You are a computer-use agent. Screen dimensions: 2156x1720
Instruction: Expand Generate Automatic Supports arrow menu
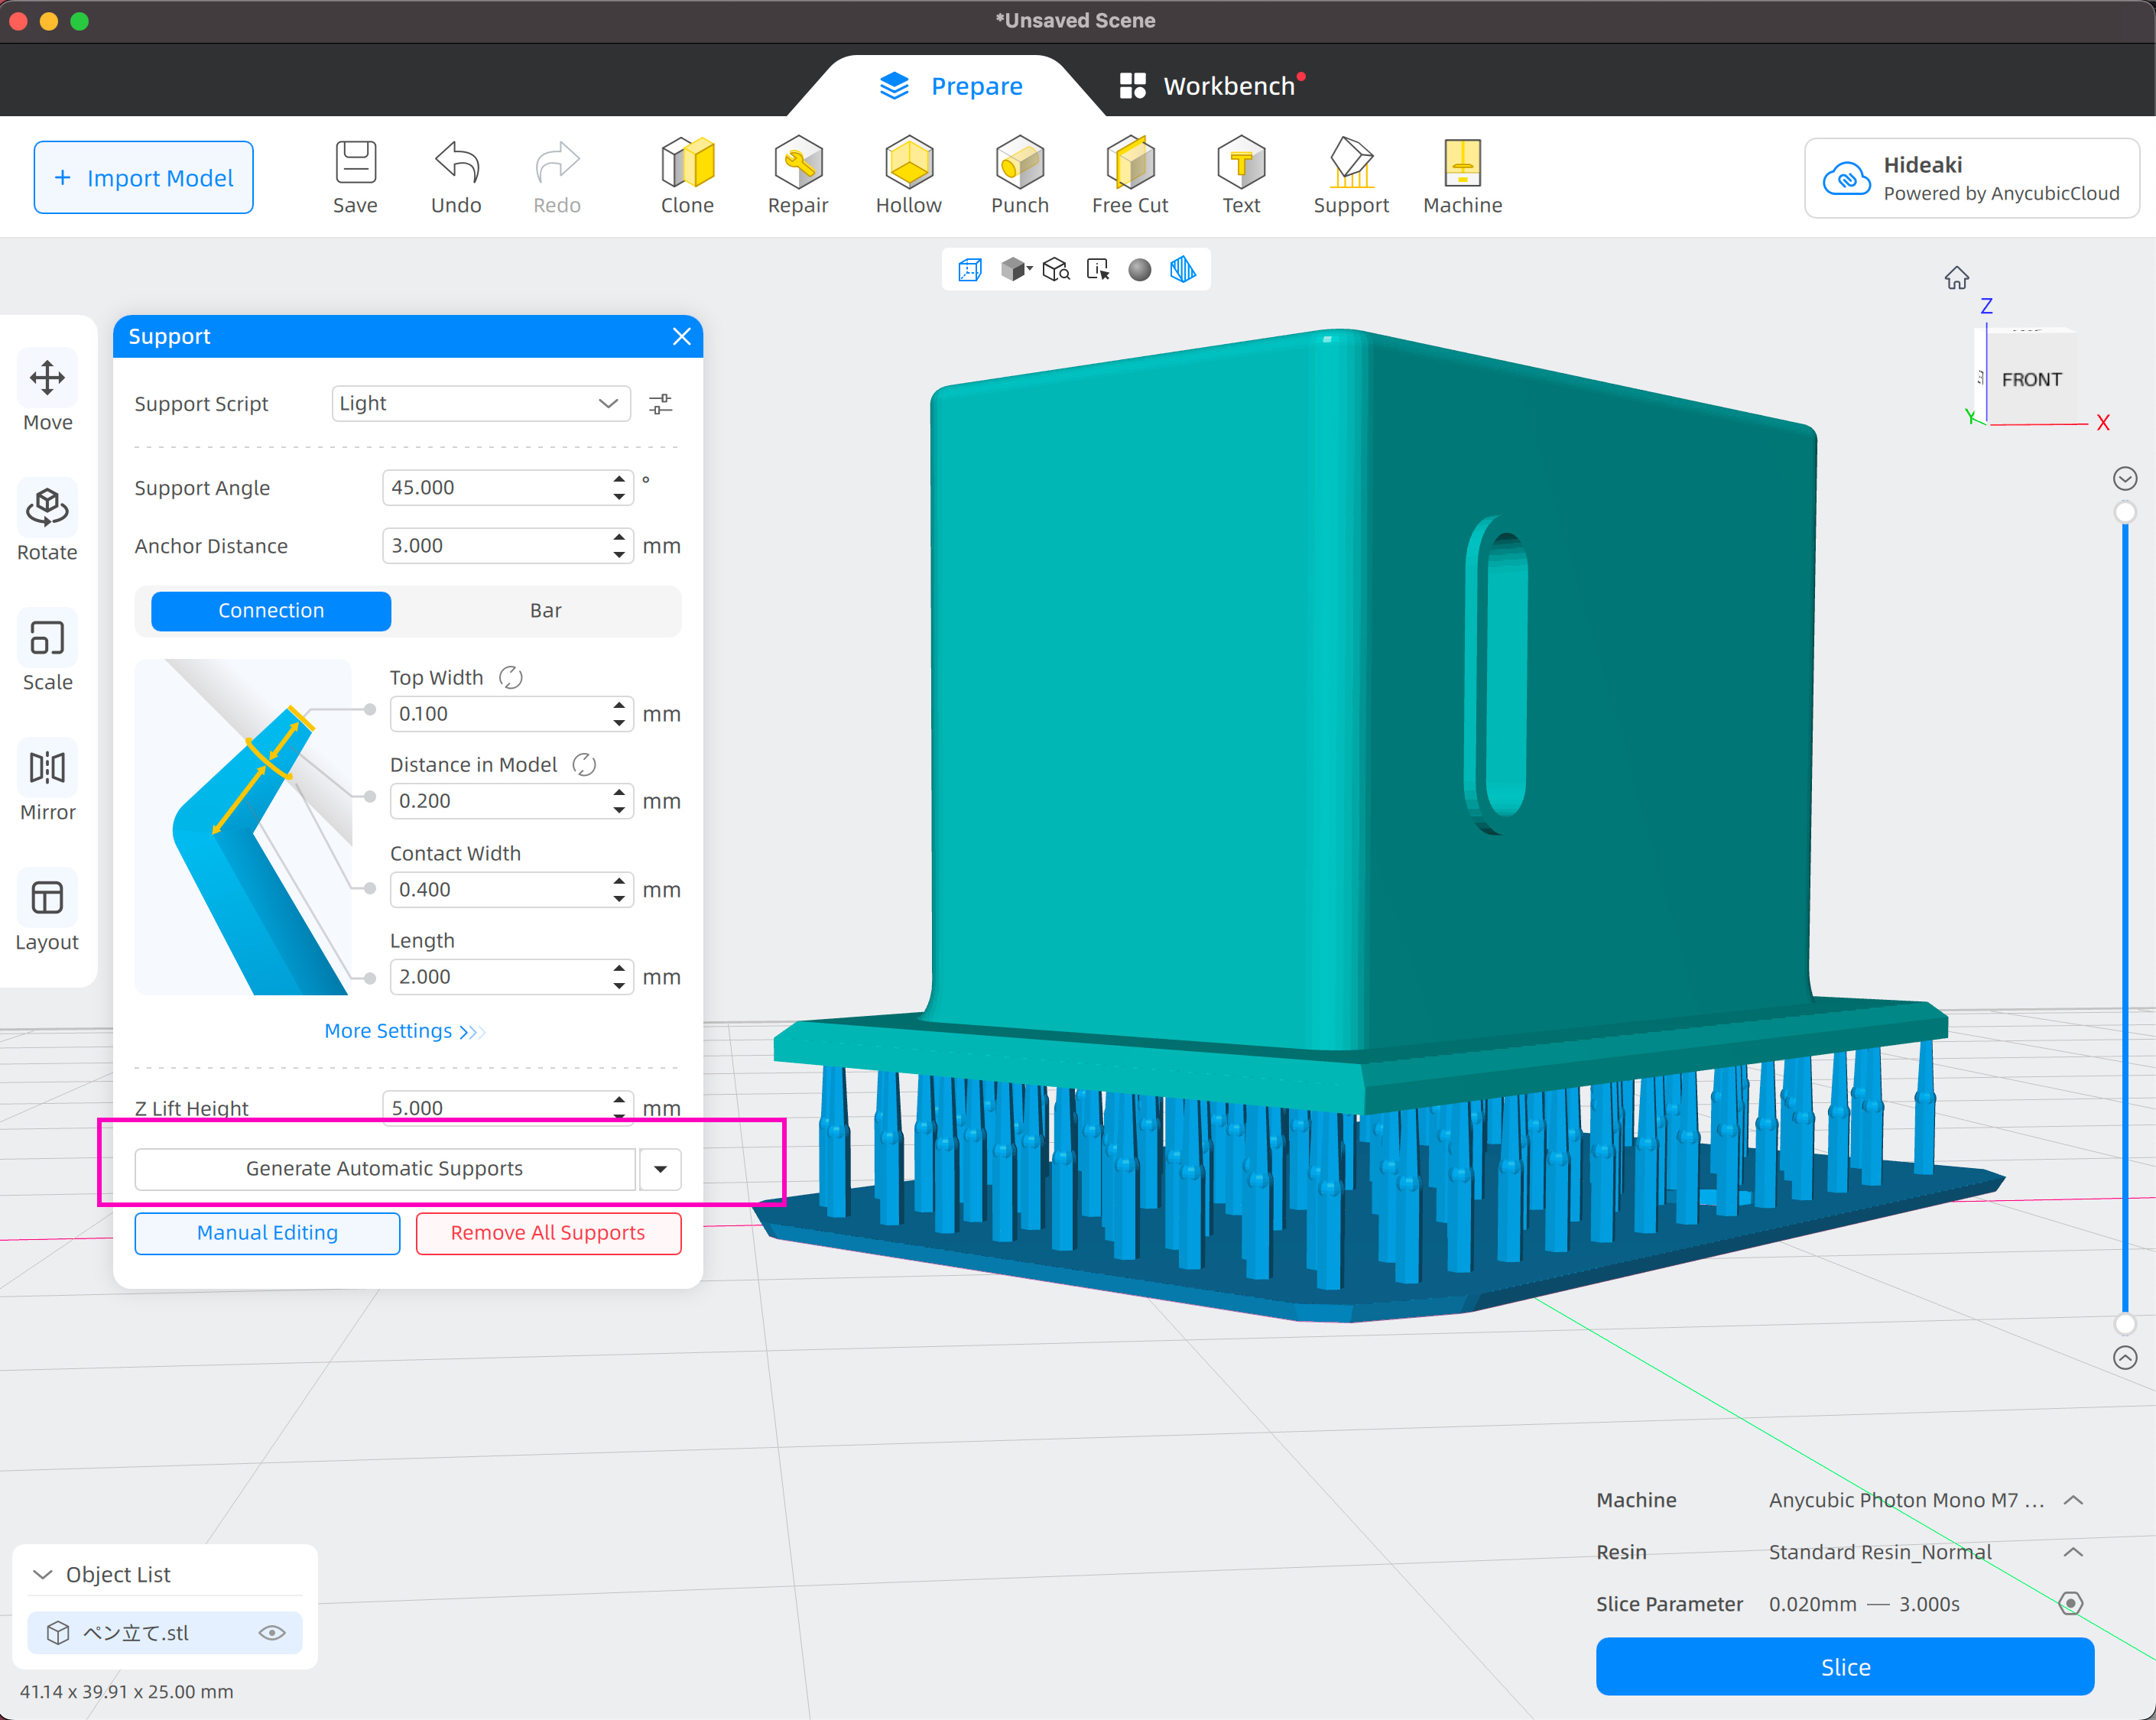tap(660, 1169)
